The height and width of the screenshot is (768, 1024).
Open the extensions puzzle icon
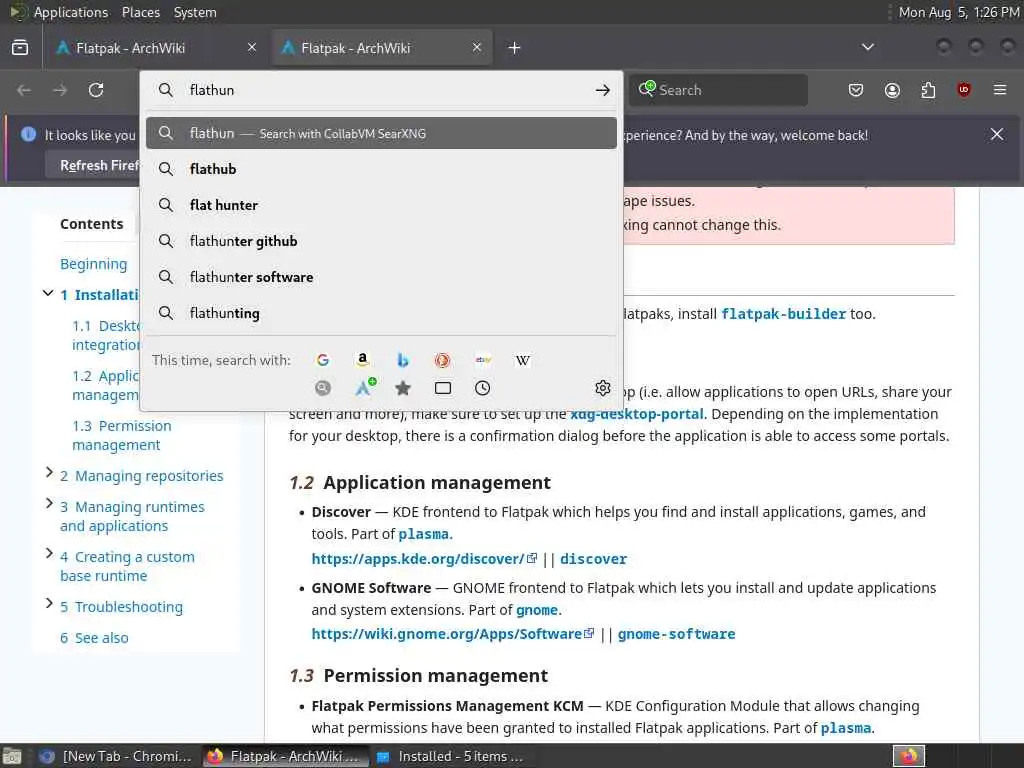tap(928, 90)
